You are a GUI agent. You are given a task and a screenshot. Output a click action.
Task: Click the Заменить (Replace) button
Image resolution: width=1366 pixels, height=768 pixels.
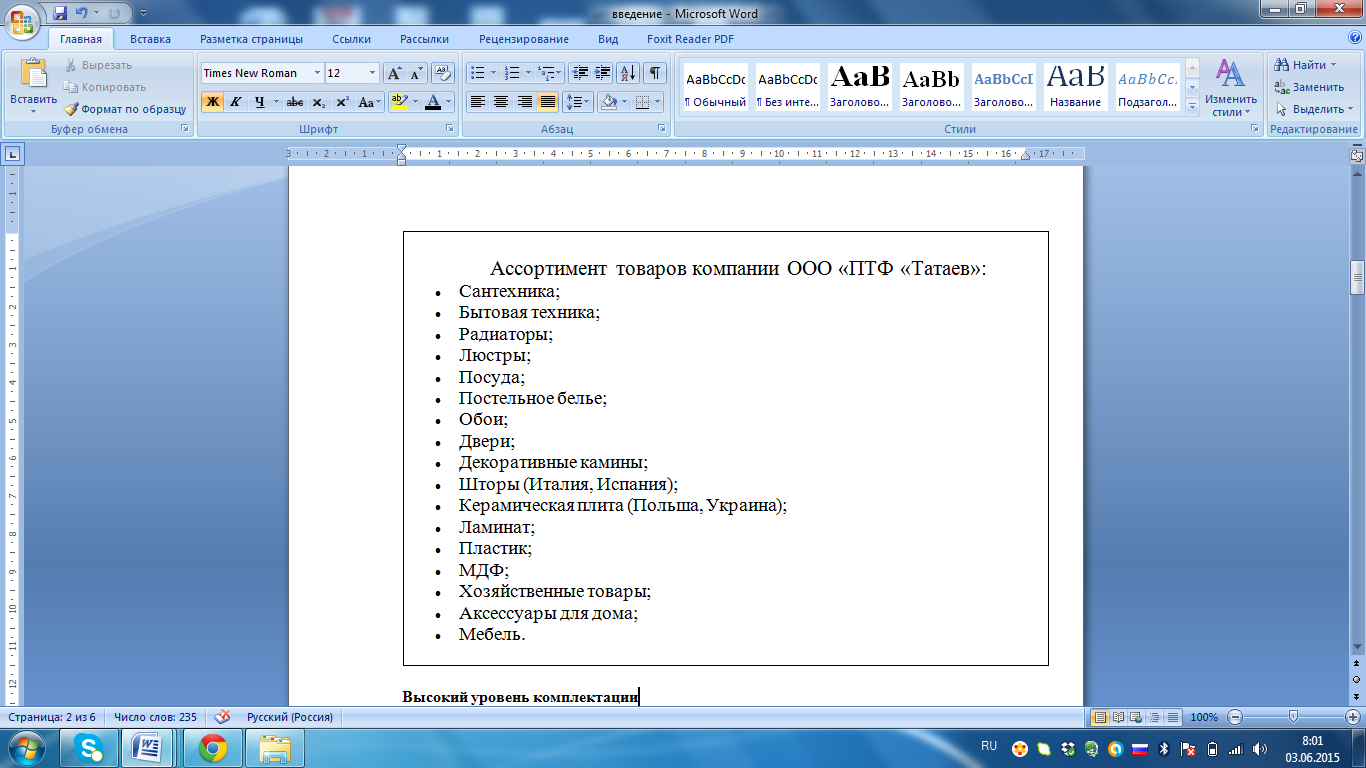1309,87
